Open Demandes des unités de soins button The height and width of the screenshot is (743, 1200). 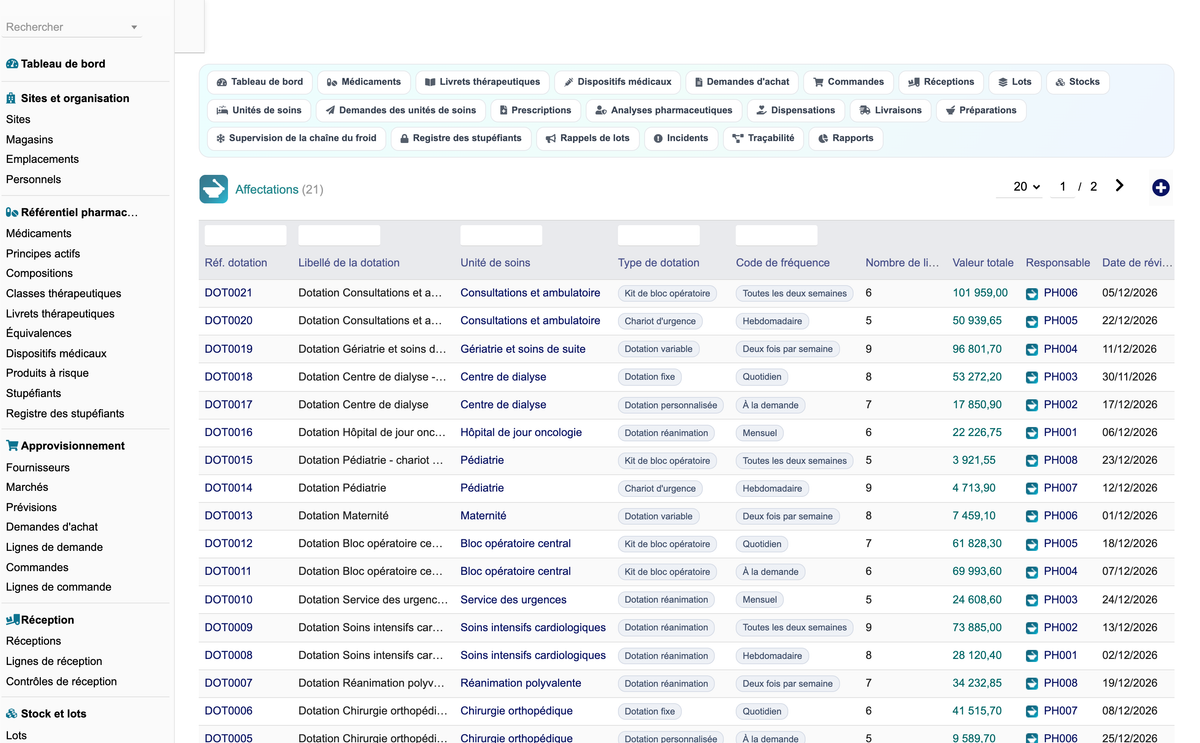click(400, 110)
